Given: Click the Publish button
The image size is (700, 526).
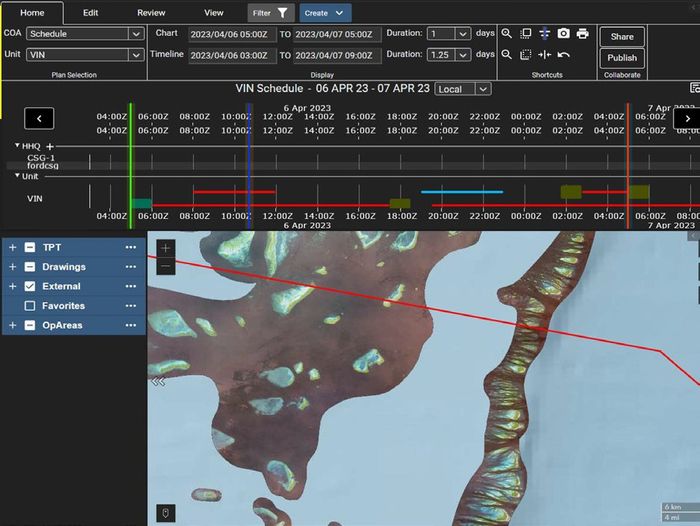Looking at the screenshot, I should (x=622, y=58).
